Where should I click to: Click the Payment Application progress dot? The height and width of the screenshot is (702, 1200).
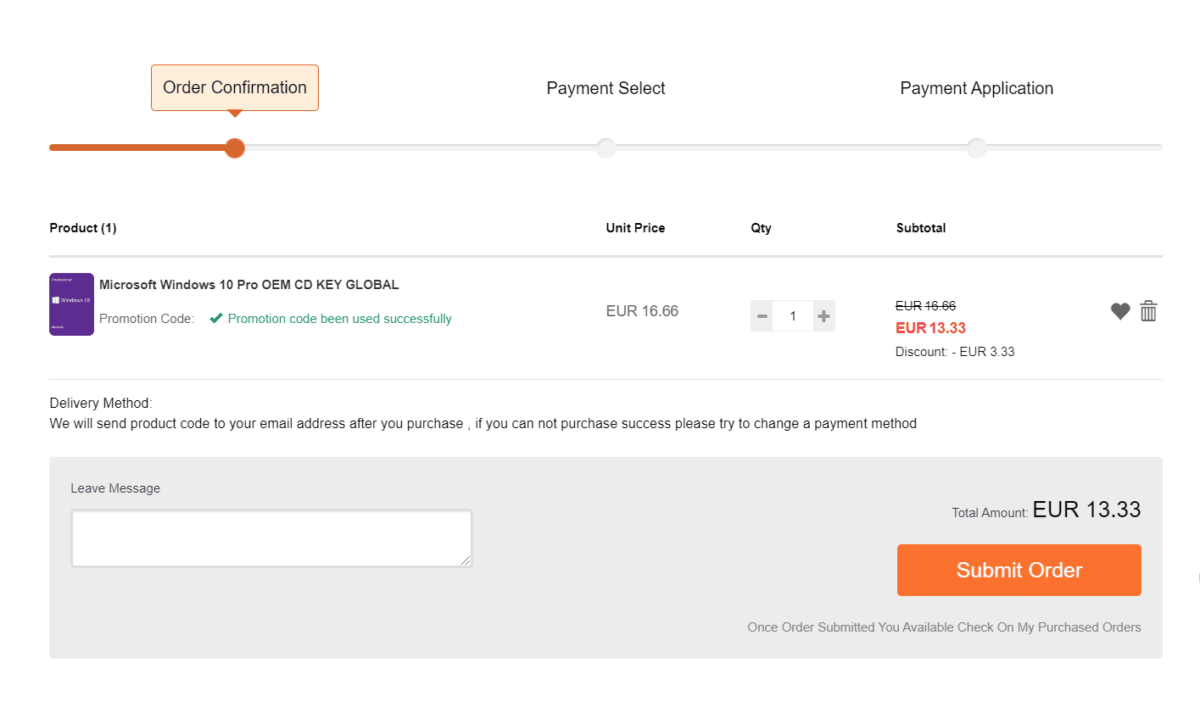[x=977, y=148]
